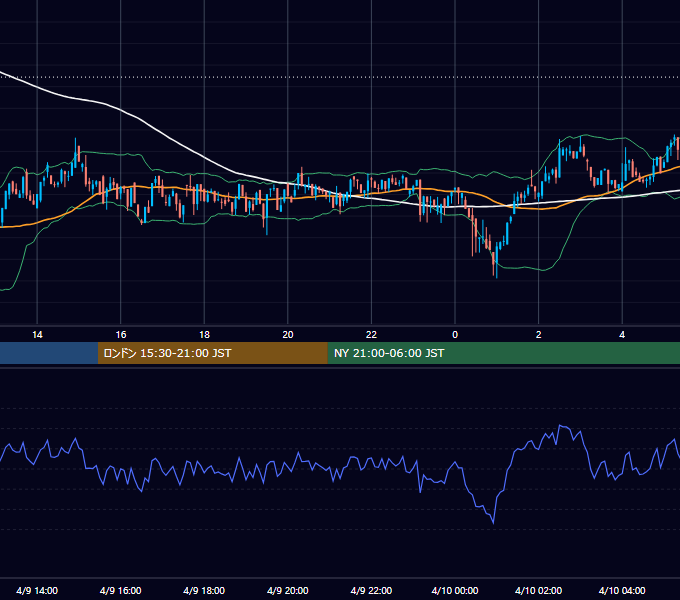
Task: Click the '4/9 20:00' timestamp label
Action: [288, 590]
